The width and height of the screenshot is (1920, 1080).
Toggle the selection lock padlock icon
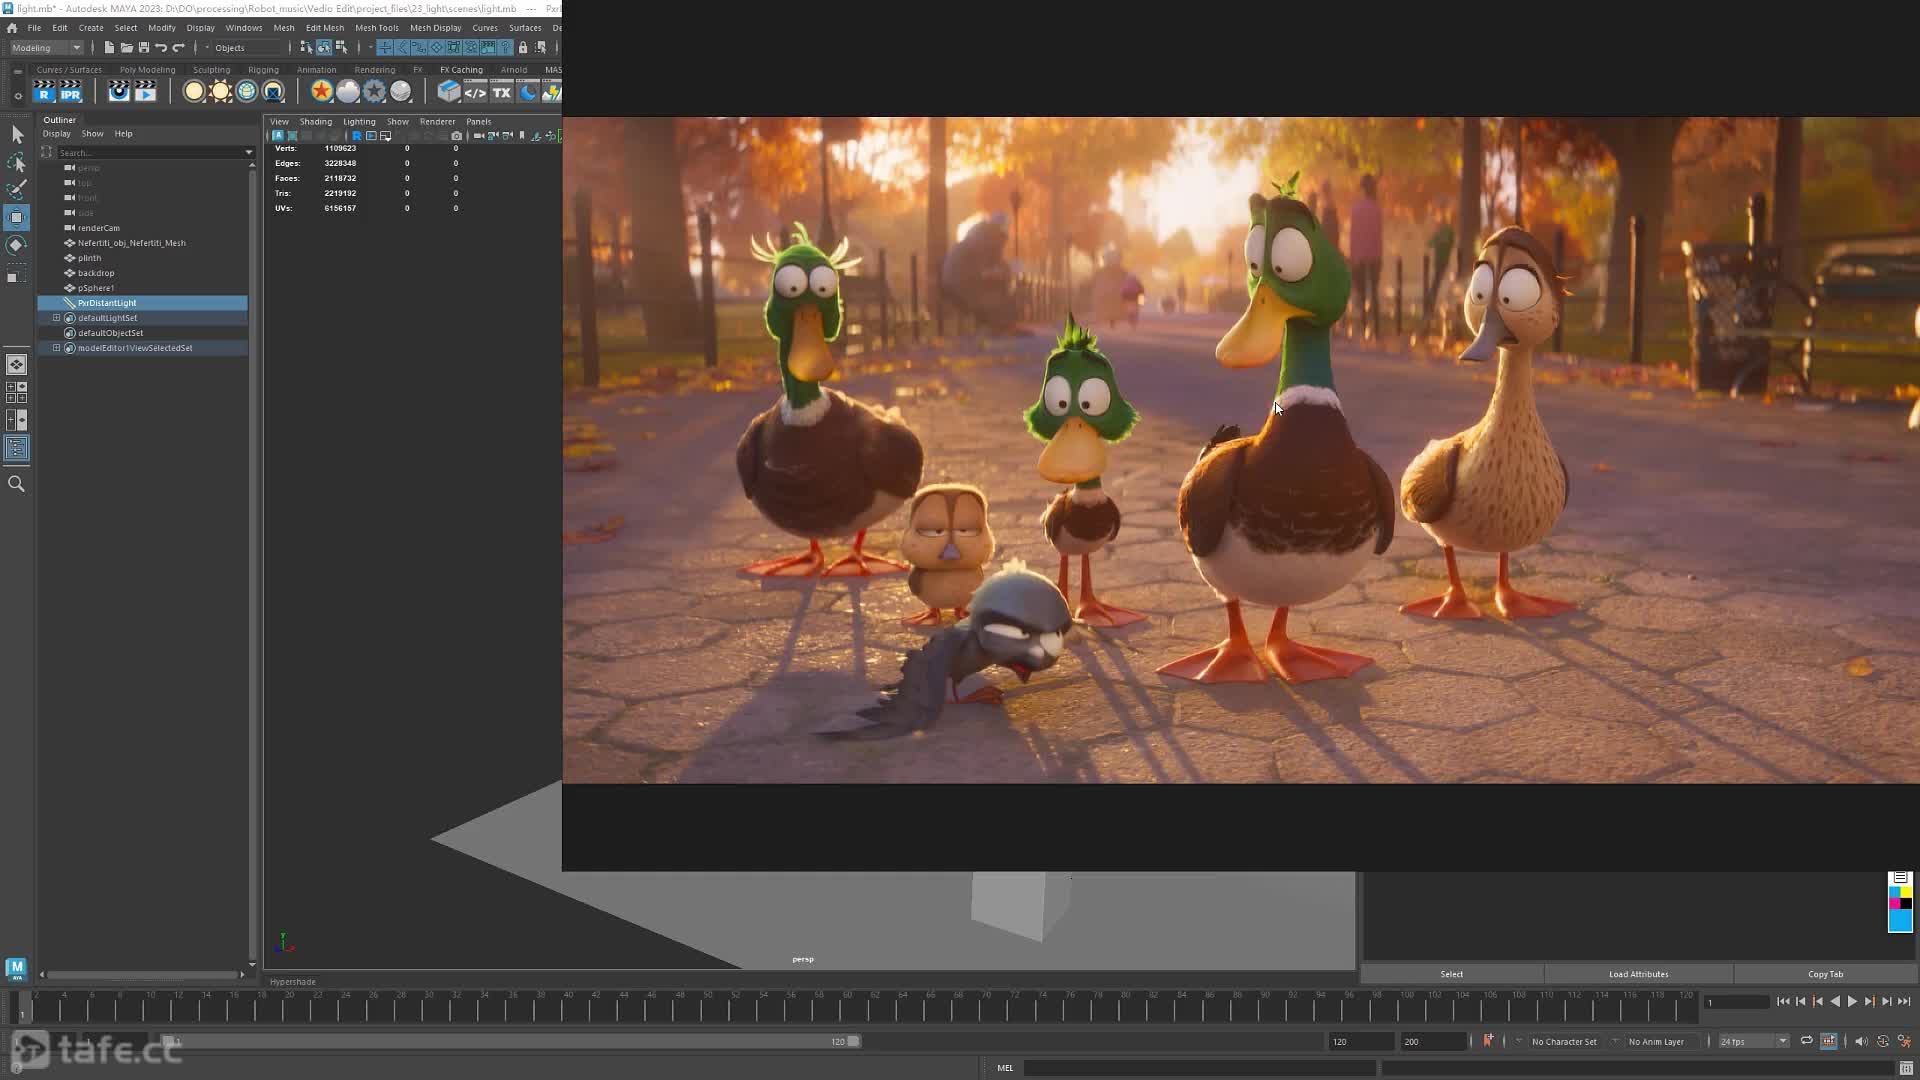click(x=523, y=48)
